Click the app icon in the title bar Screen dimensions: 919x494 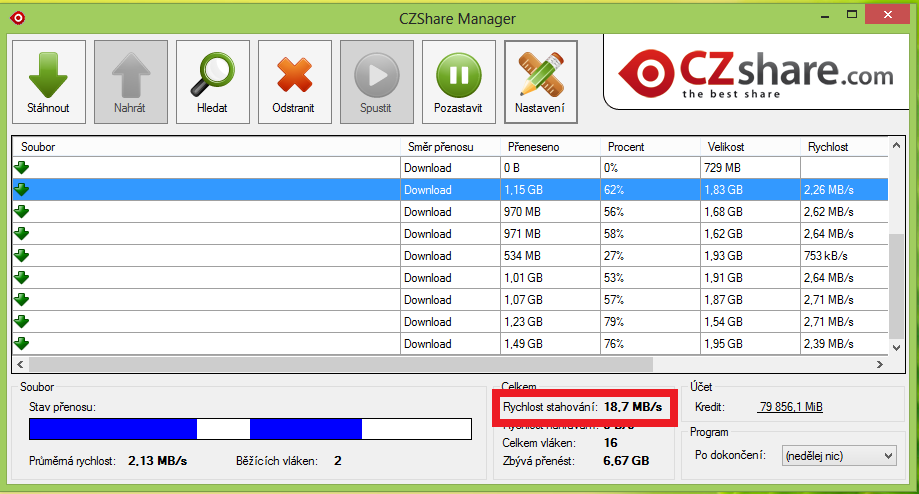(17, 17)
